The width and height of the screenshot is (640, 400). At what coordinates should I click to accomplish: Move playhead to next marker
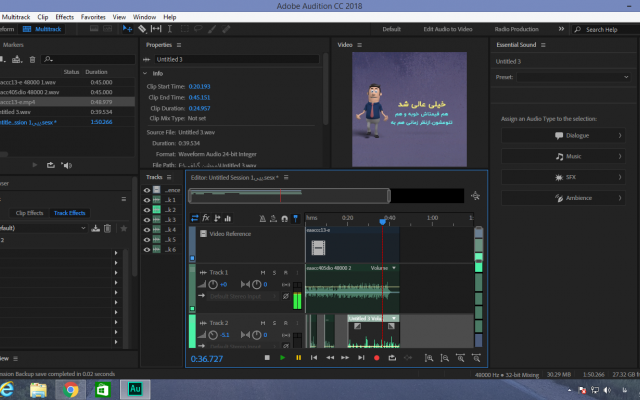click(x=361, y=358)
